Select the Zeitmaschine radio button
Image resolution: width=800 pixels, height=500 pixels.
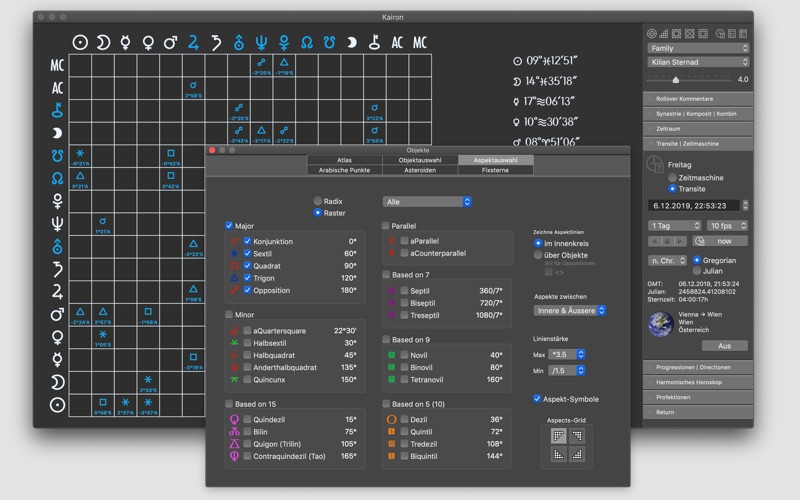click(672, 178)
